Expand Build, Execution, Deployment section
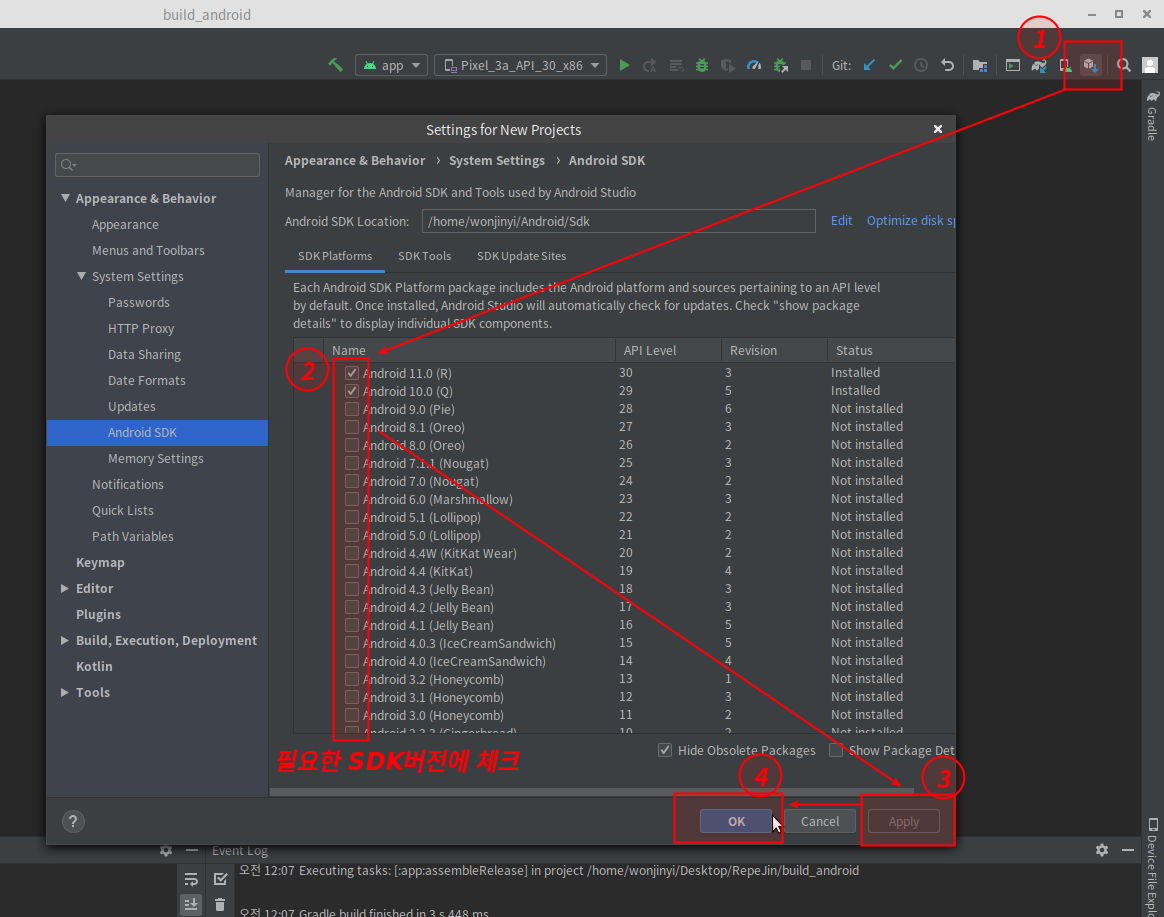This screenshot has height=917, width=1164. pyautogui.click(x=65, y=640)
